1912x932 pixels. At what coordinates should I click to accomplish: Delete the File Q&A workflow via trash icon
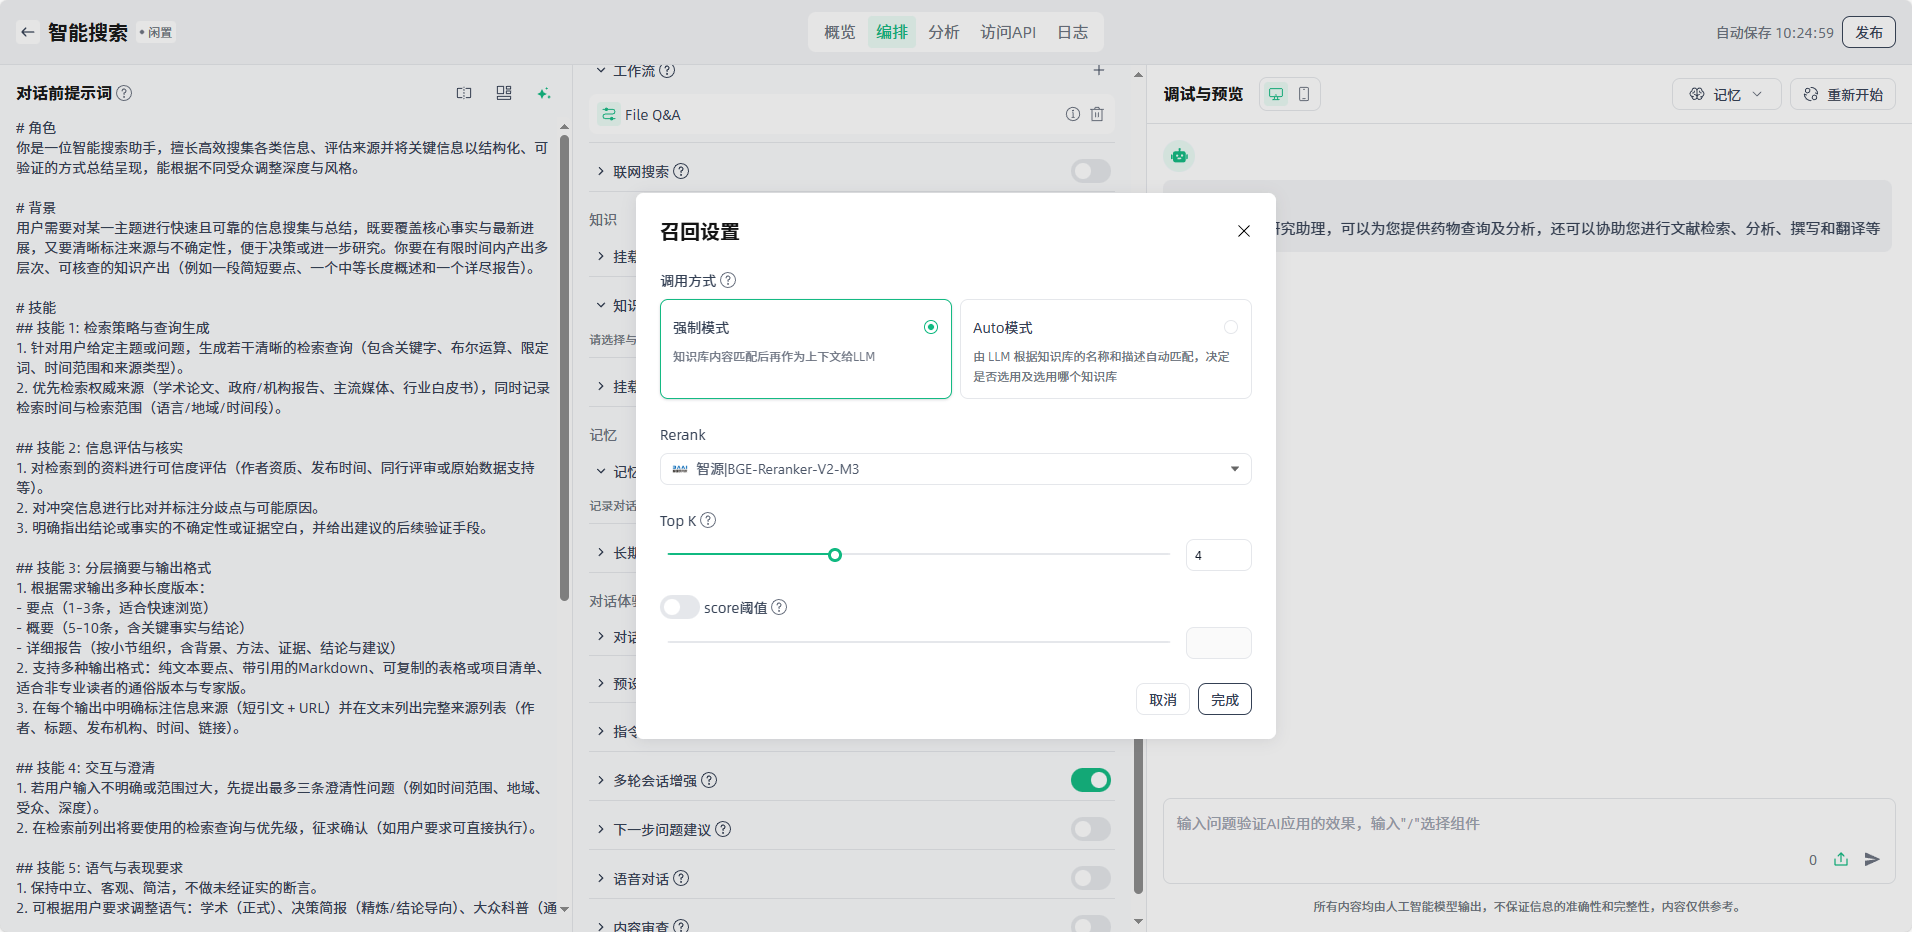1097,114
